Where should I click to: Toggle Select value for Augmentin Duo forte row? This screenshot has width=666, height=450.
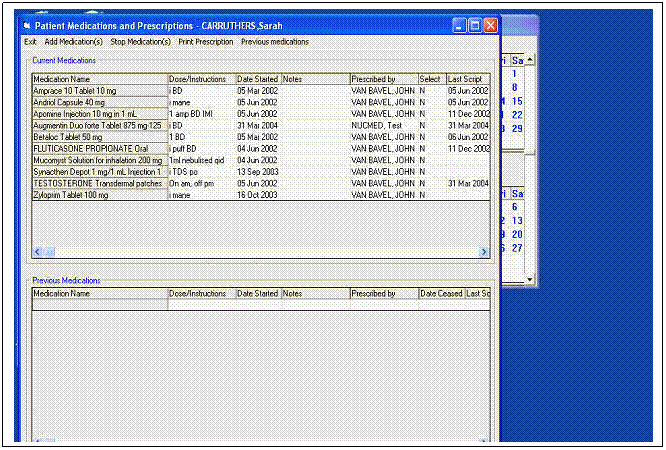pyautogui.click(x=431, y=125)
